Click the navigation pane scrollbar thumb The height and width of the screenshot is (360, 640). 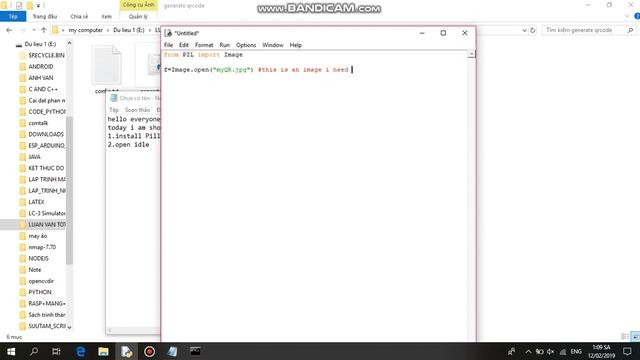click(69, 190)
